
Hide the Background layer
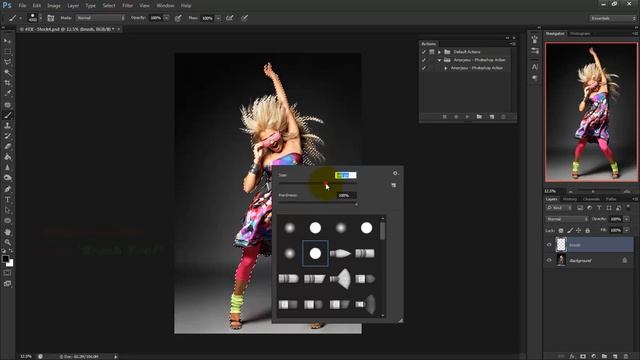[x=549, y=260]
